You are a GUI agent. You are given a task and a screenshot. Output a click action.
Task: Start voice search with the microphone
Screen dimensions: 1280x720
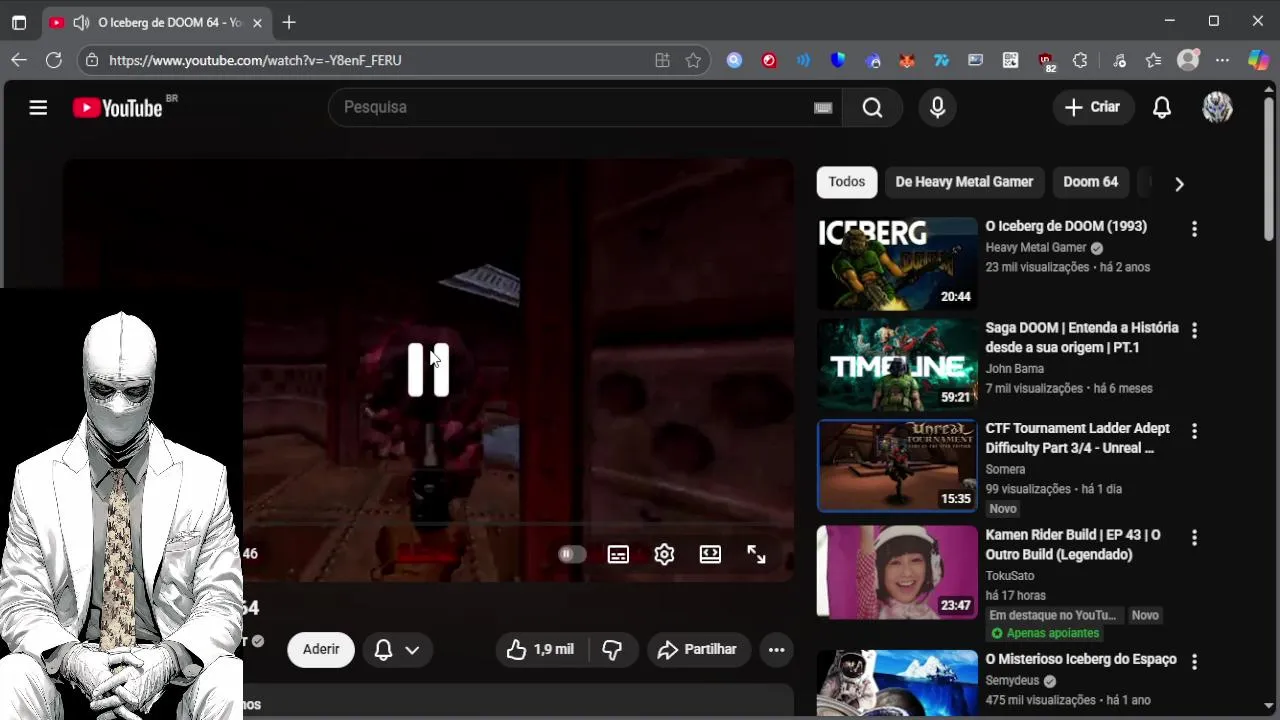(x=937, y=107)
